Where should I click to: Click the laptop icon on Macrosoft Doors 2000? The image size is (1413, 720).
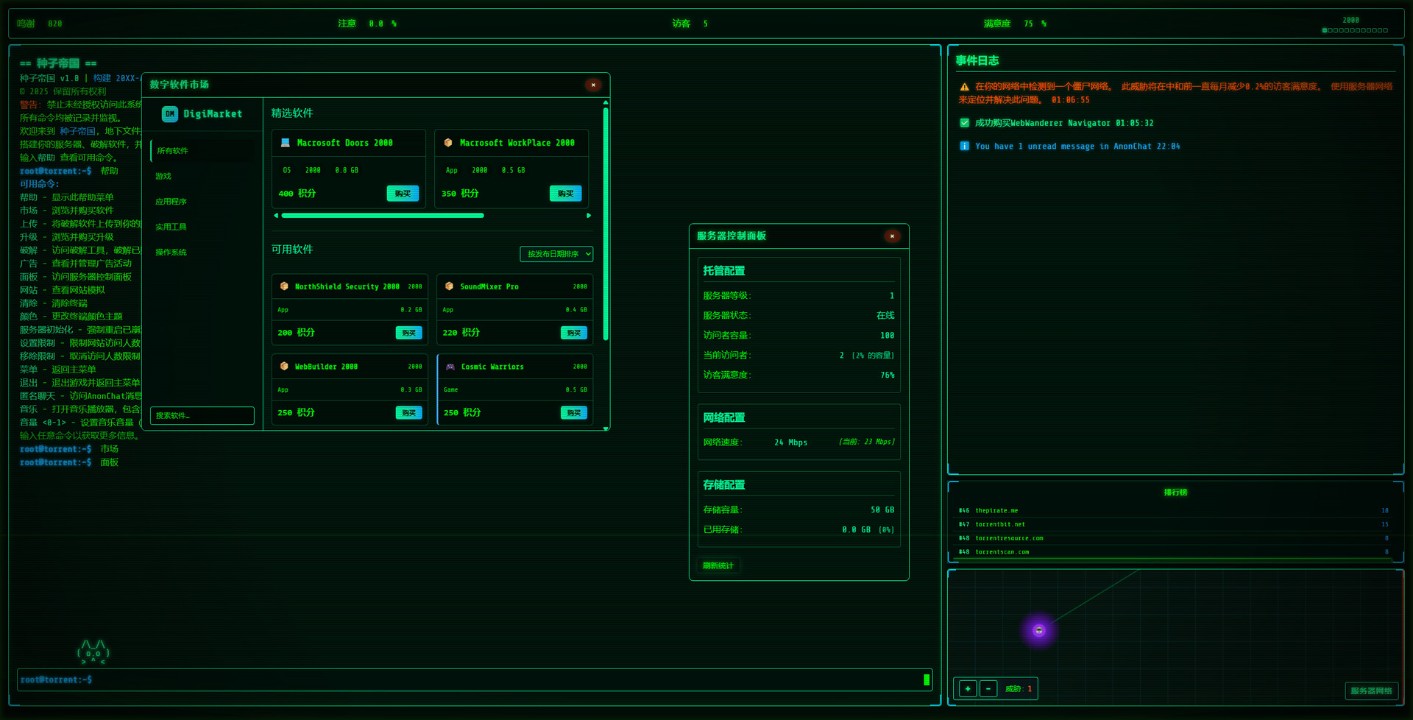click(x=285, y=143)
